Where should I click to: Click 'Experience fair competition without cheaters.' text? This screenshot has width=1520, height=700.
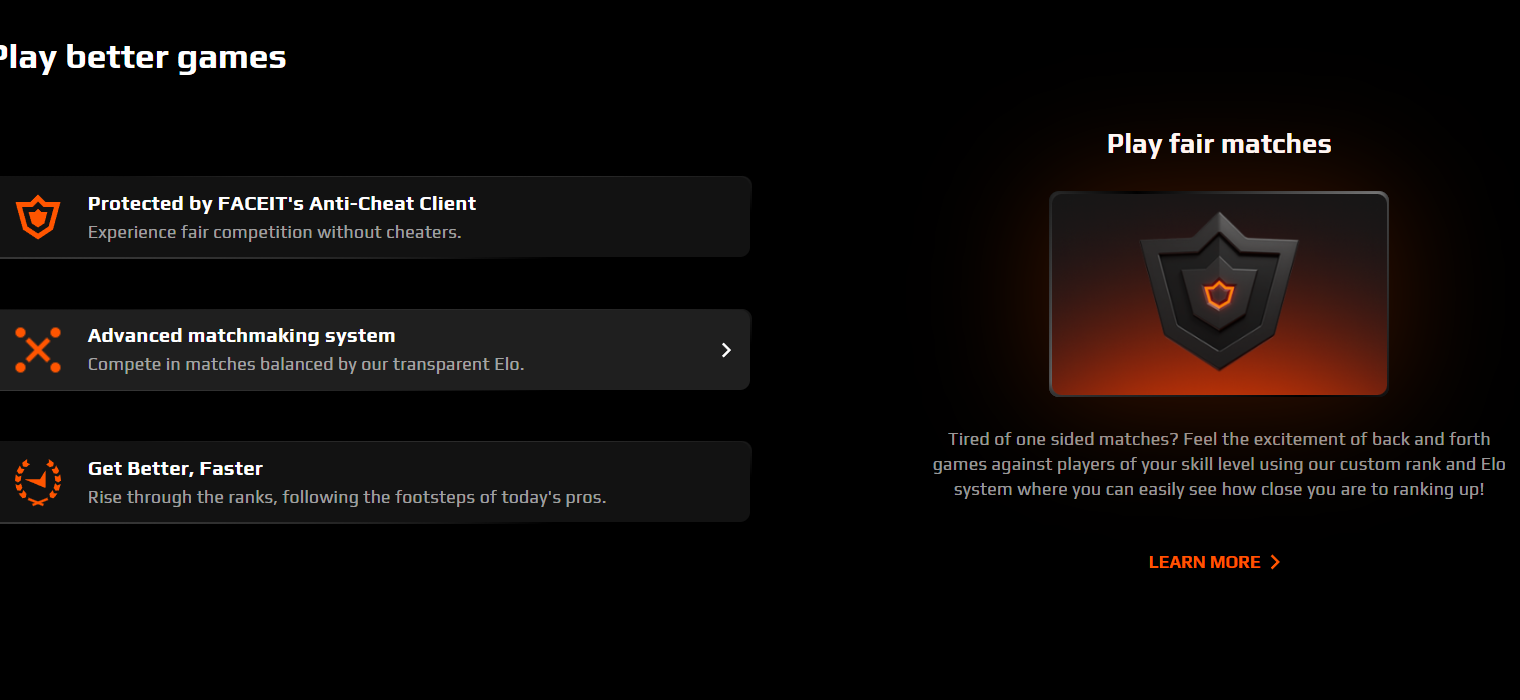point(275,232)
